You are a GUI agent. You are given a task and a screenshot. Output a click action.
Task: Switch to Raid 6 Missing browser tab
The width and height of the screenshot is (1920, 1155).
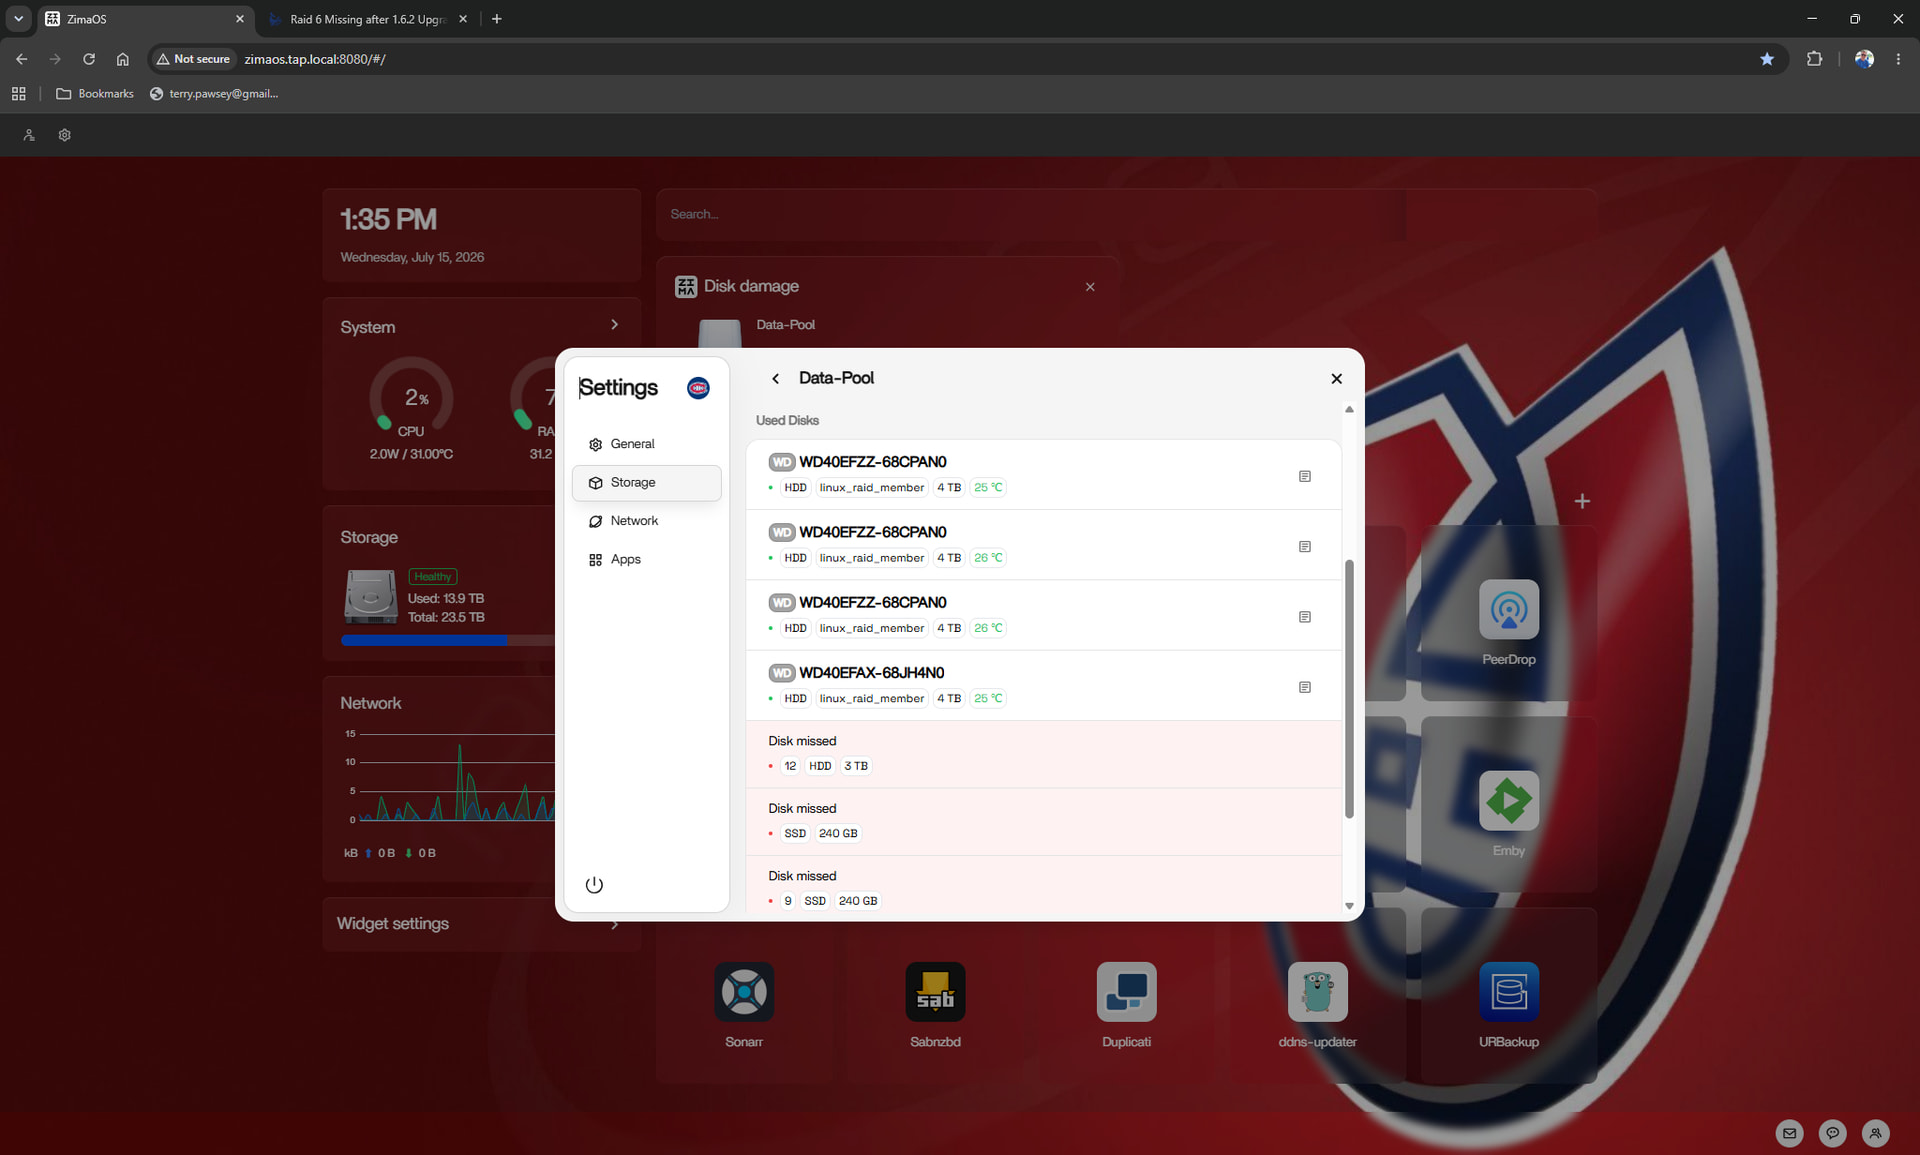tap(366, 19)
